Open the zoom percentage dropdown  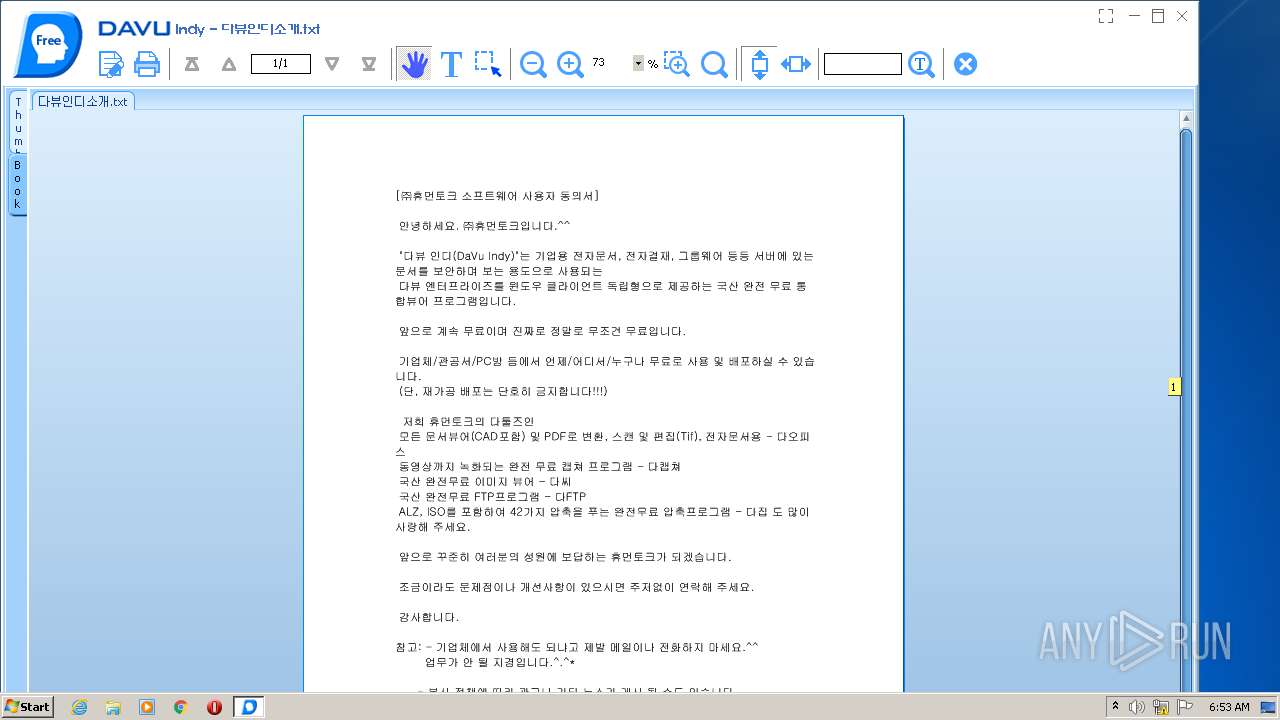(638, 64)
